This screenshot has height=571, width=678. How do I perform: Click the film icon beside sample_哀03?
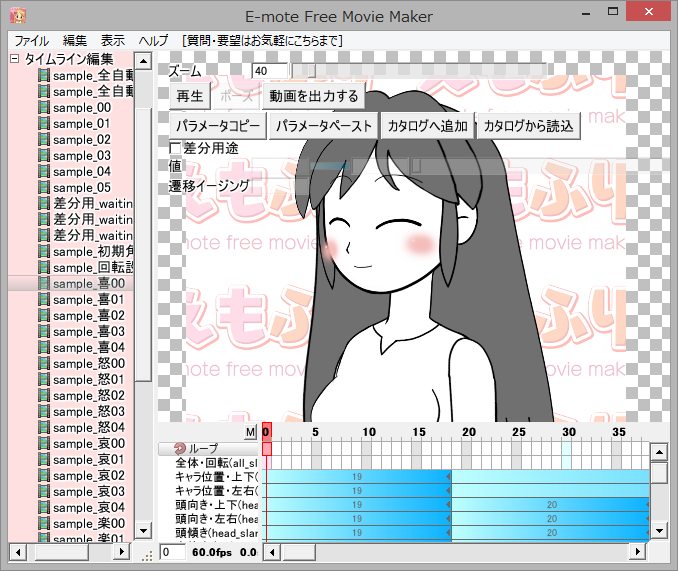44,491
